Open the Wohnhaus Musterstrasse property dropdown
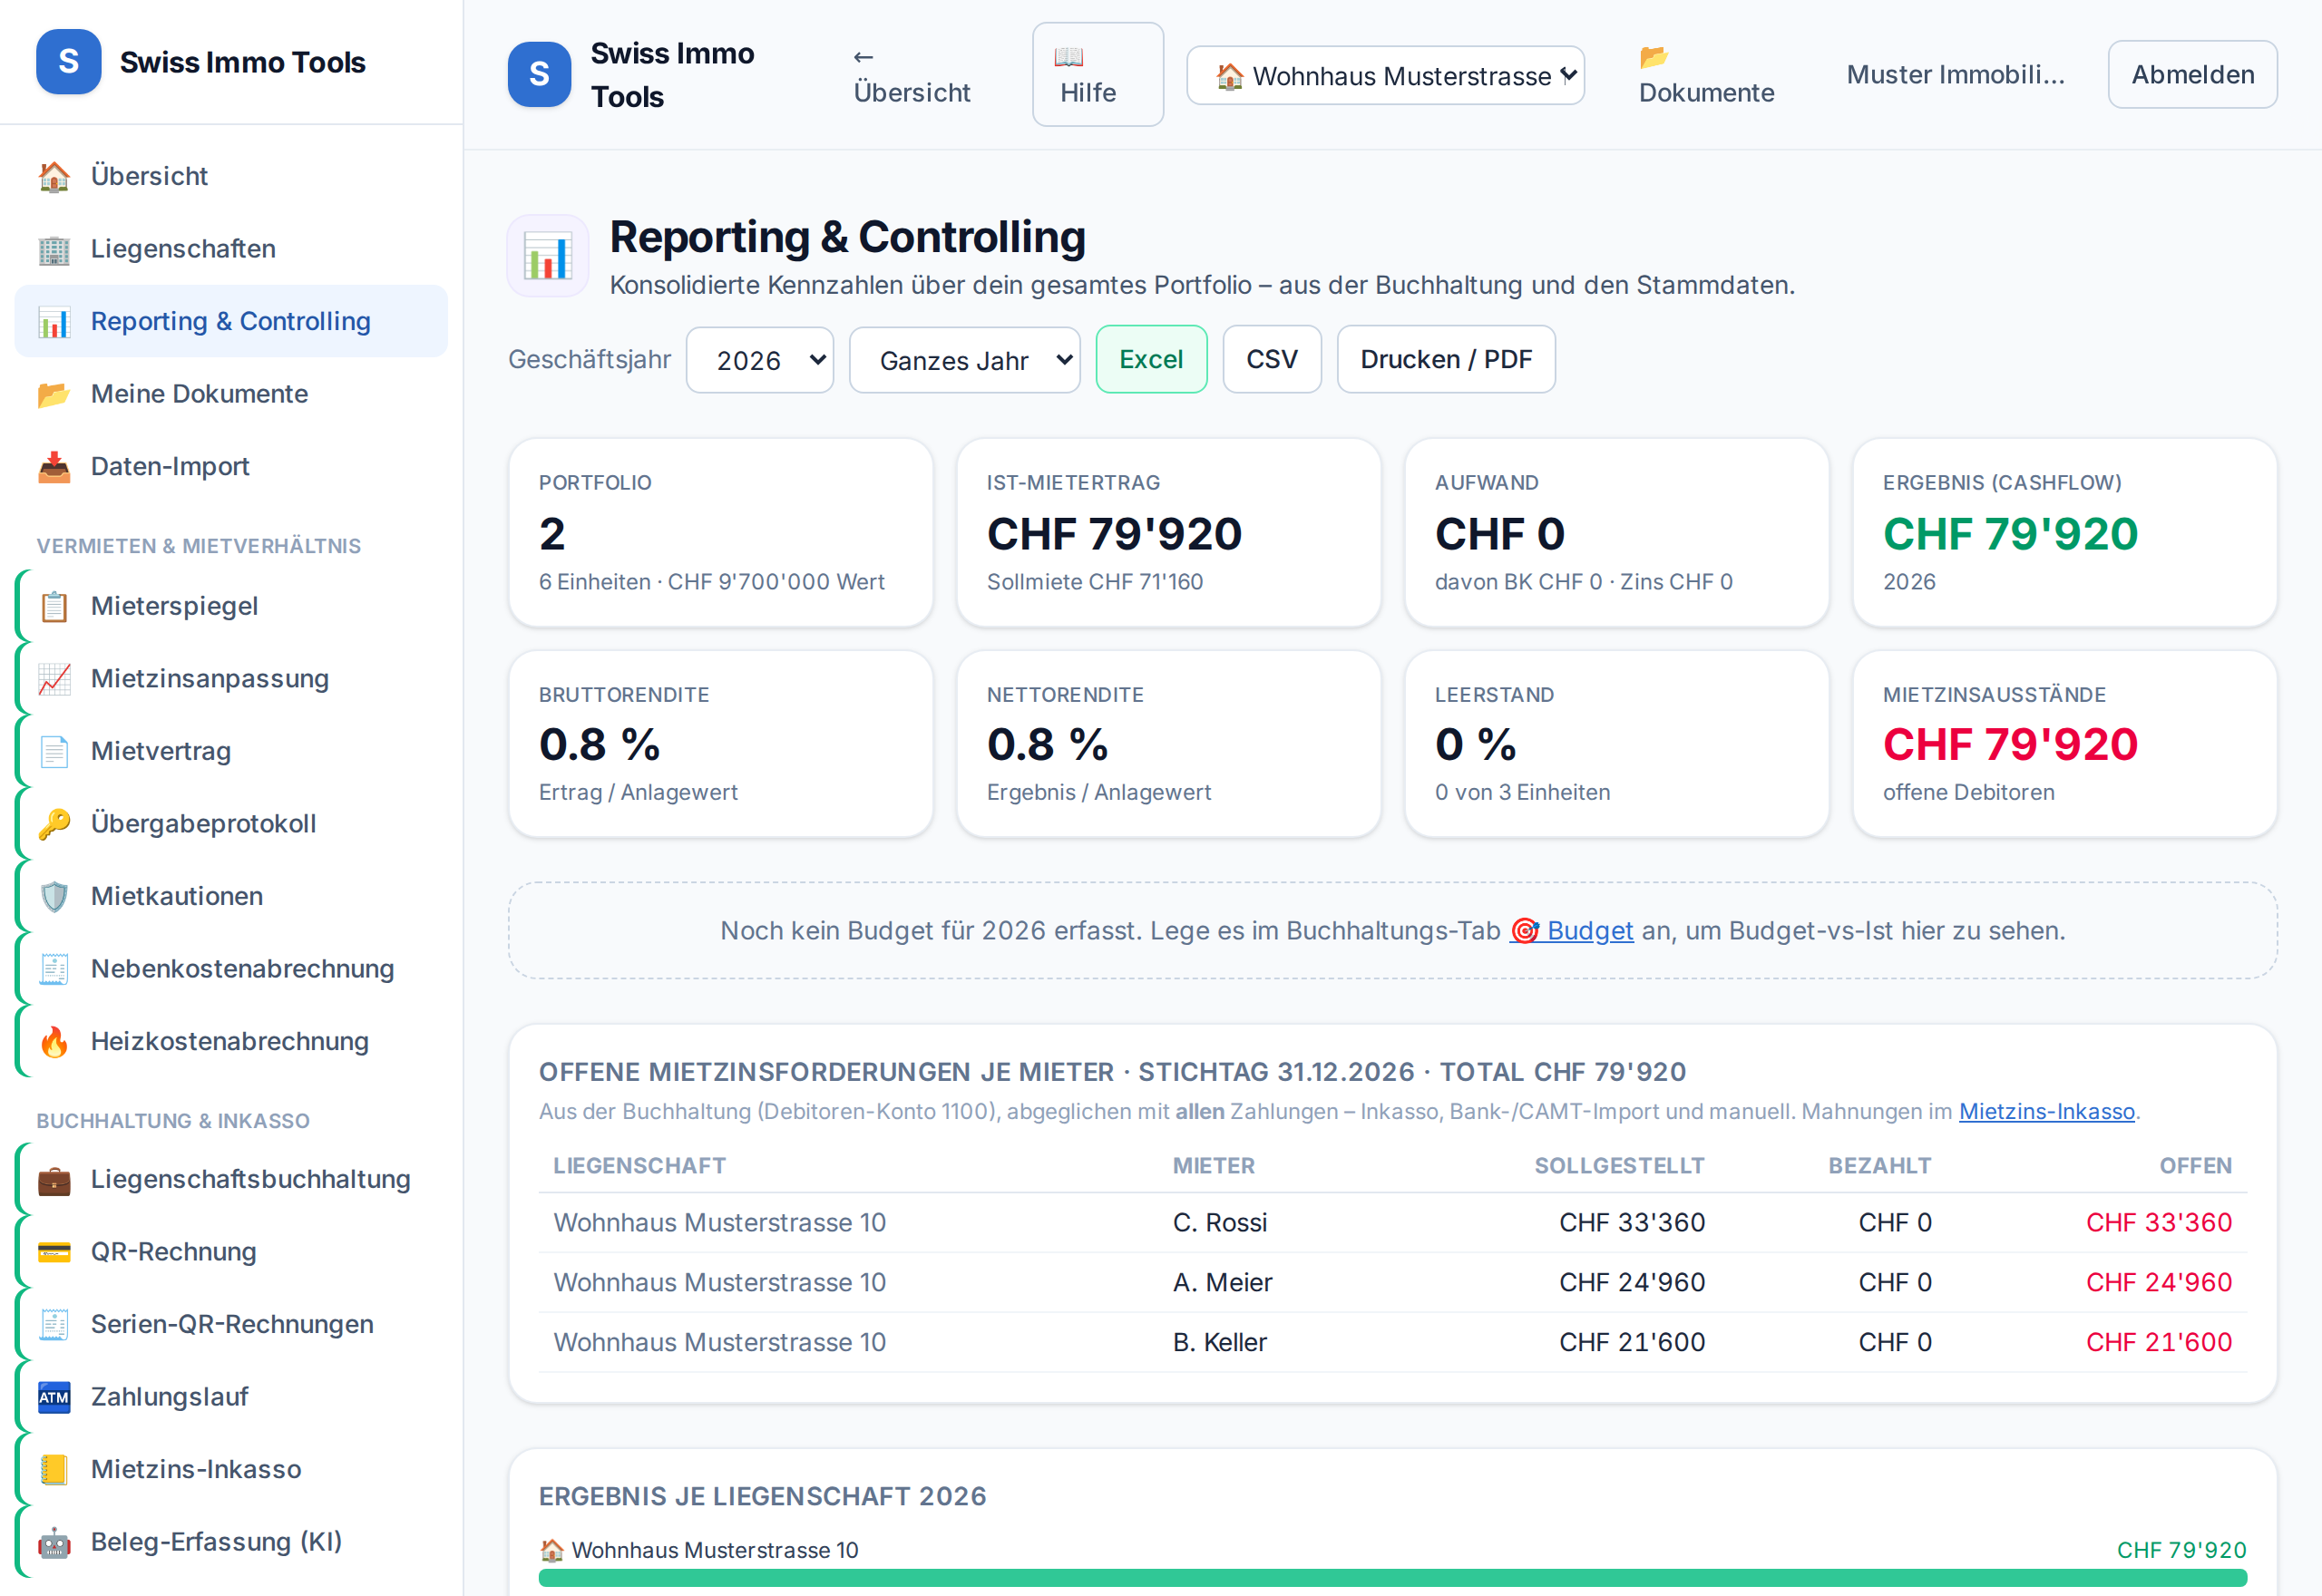2322x1596 pixels. [x=1384, y=75]
